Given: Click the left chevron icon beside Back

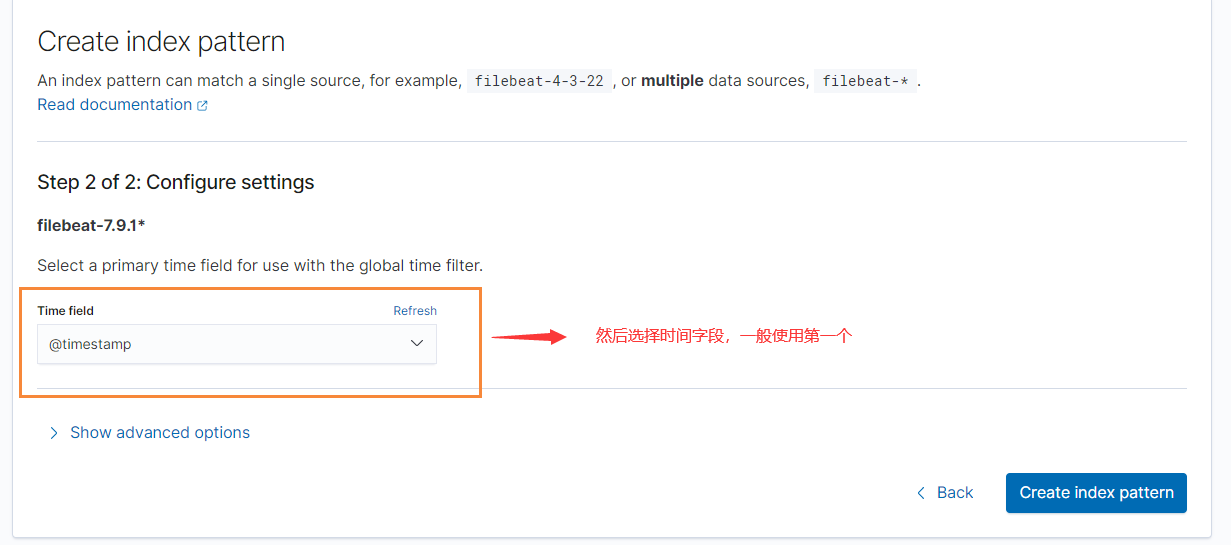Looking at the screenshot, I should click(x=921, y=493).
